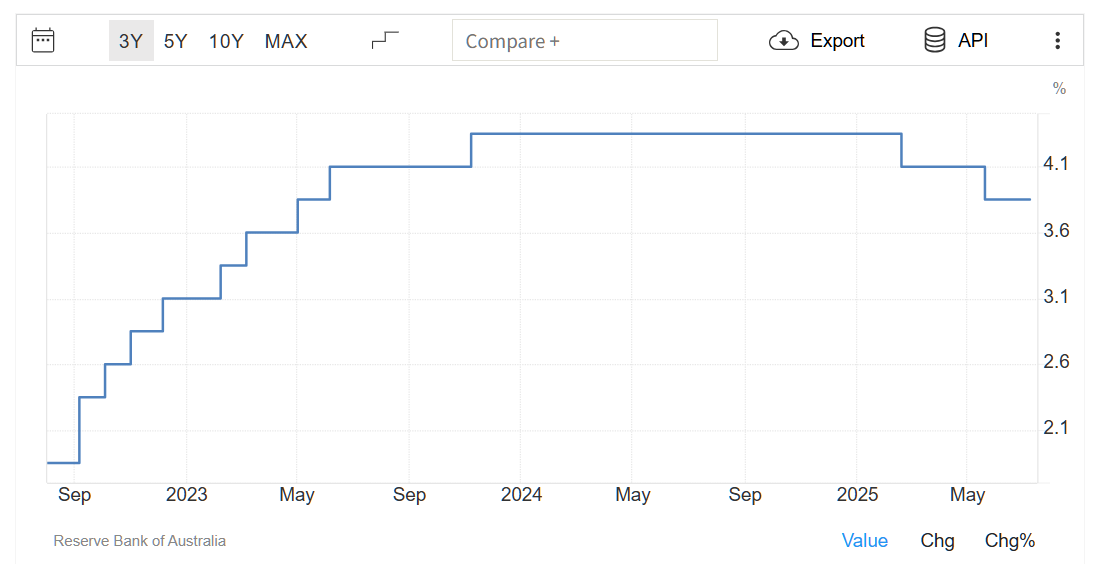
Task: Click the Export cloud download icon
Action: 783,41
